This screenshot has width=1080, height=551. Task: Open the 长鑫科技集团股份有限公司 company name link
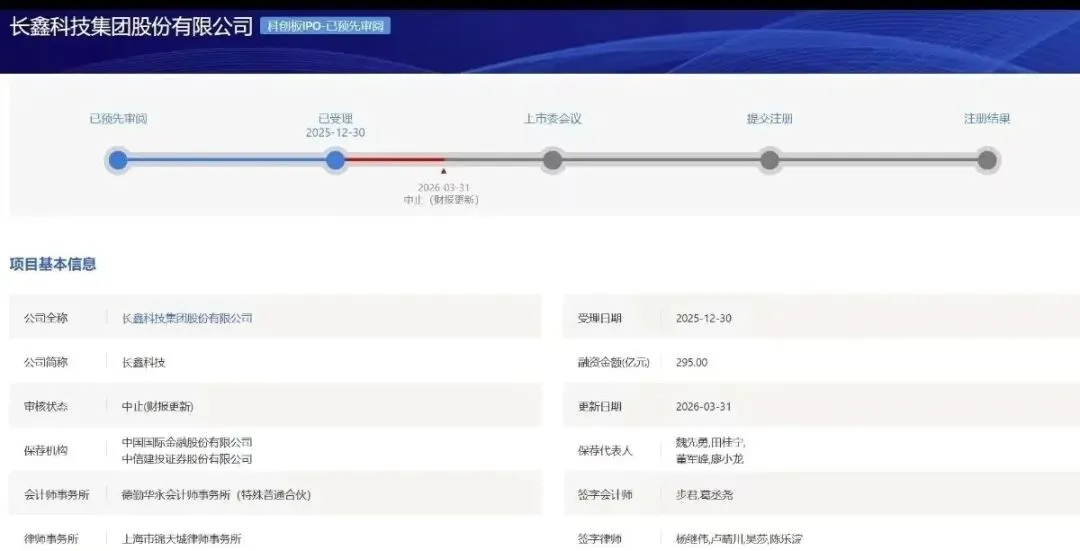pos(187,318)
